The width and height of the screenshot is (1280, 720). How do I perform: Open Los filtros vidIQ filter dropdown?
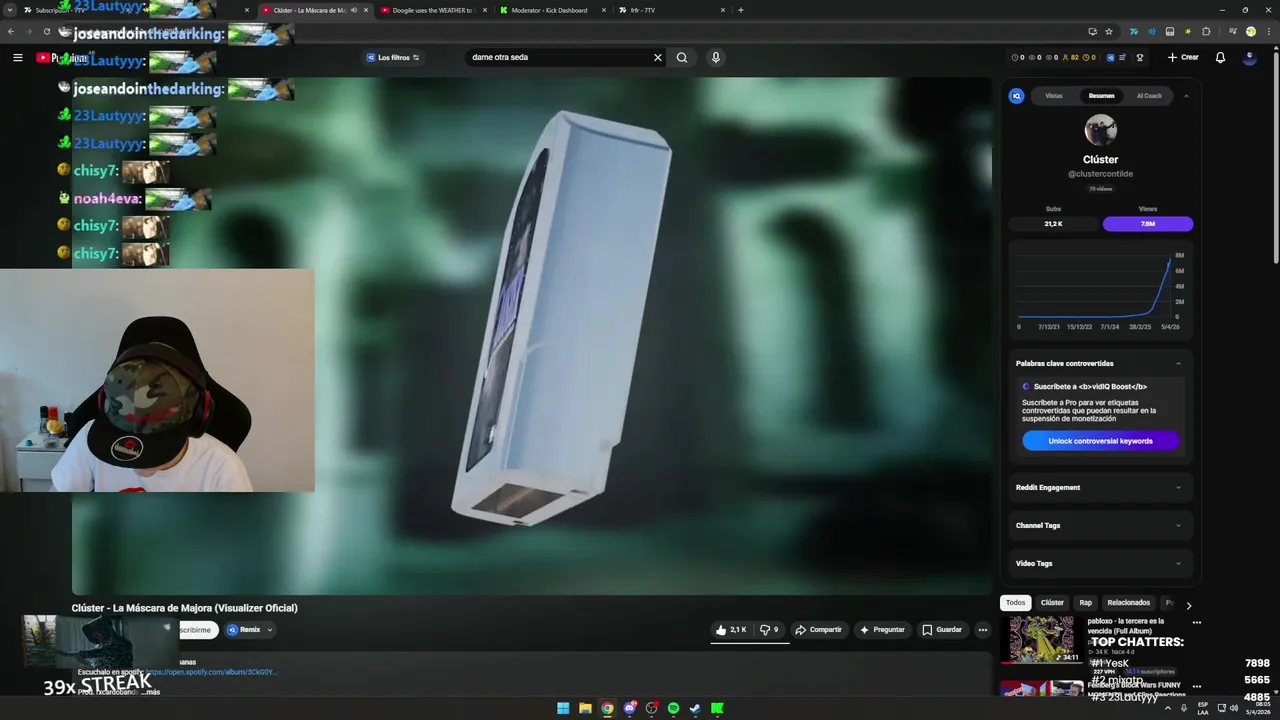tap(392, 58)
